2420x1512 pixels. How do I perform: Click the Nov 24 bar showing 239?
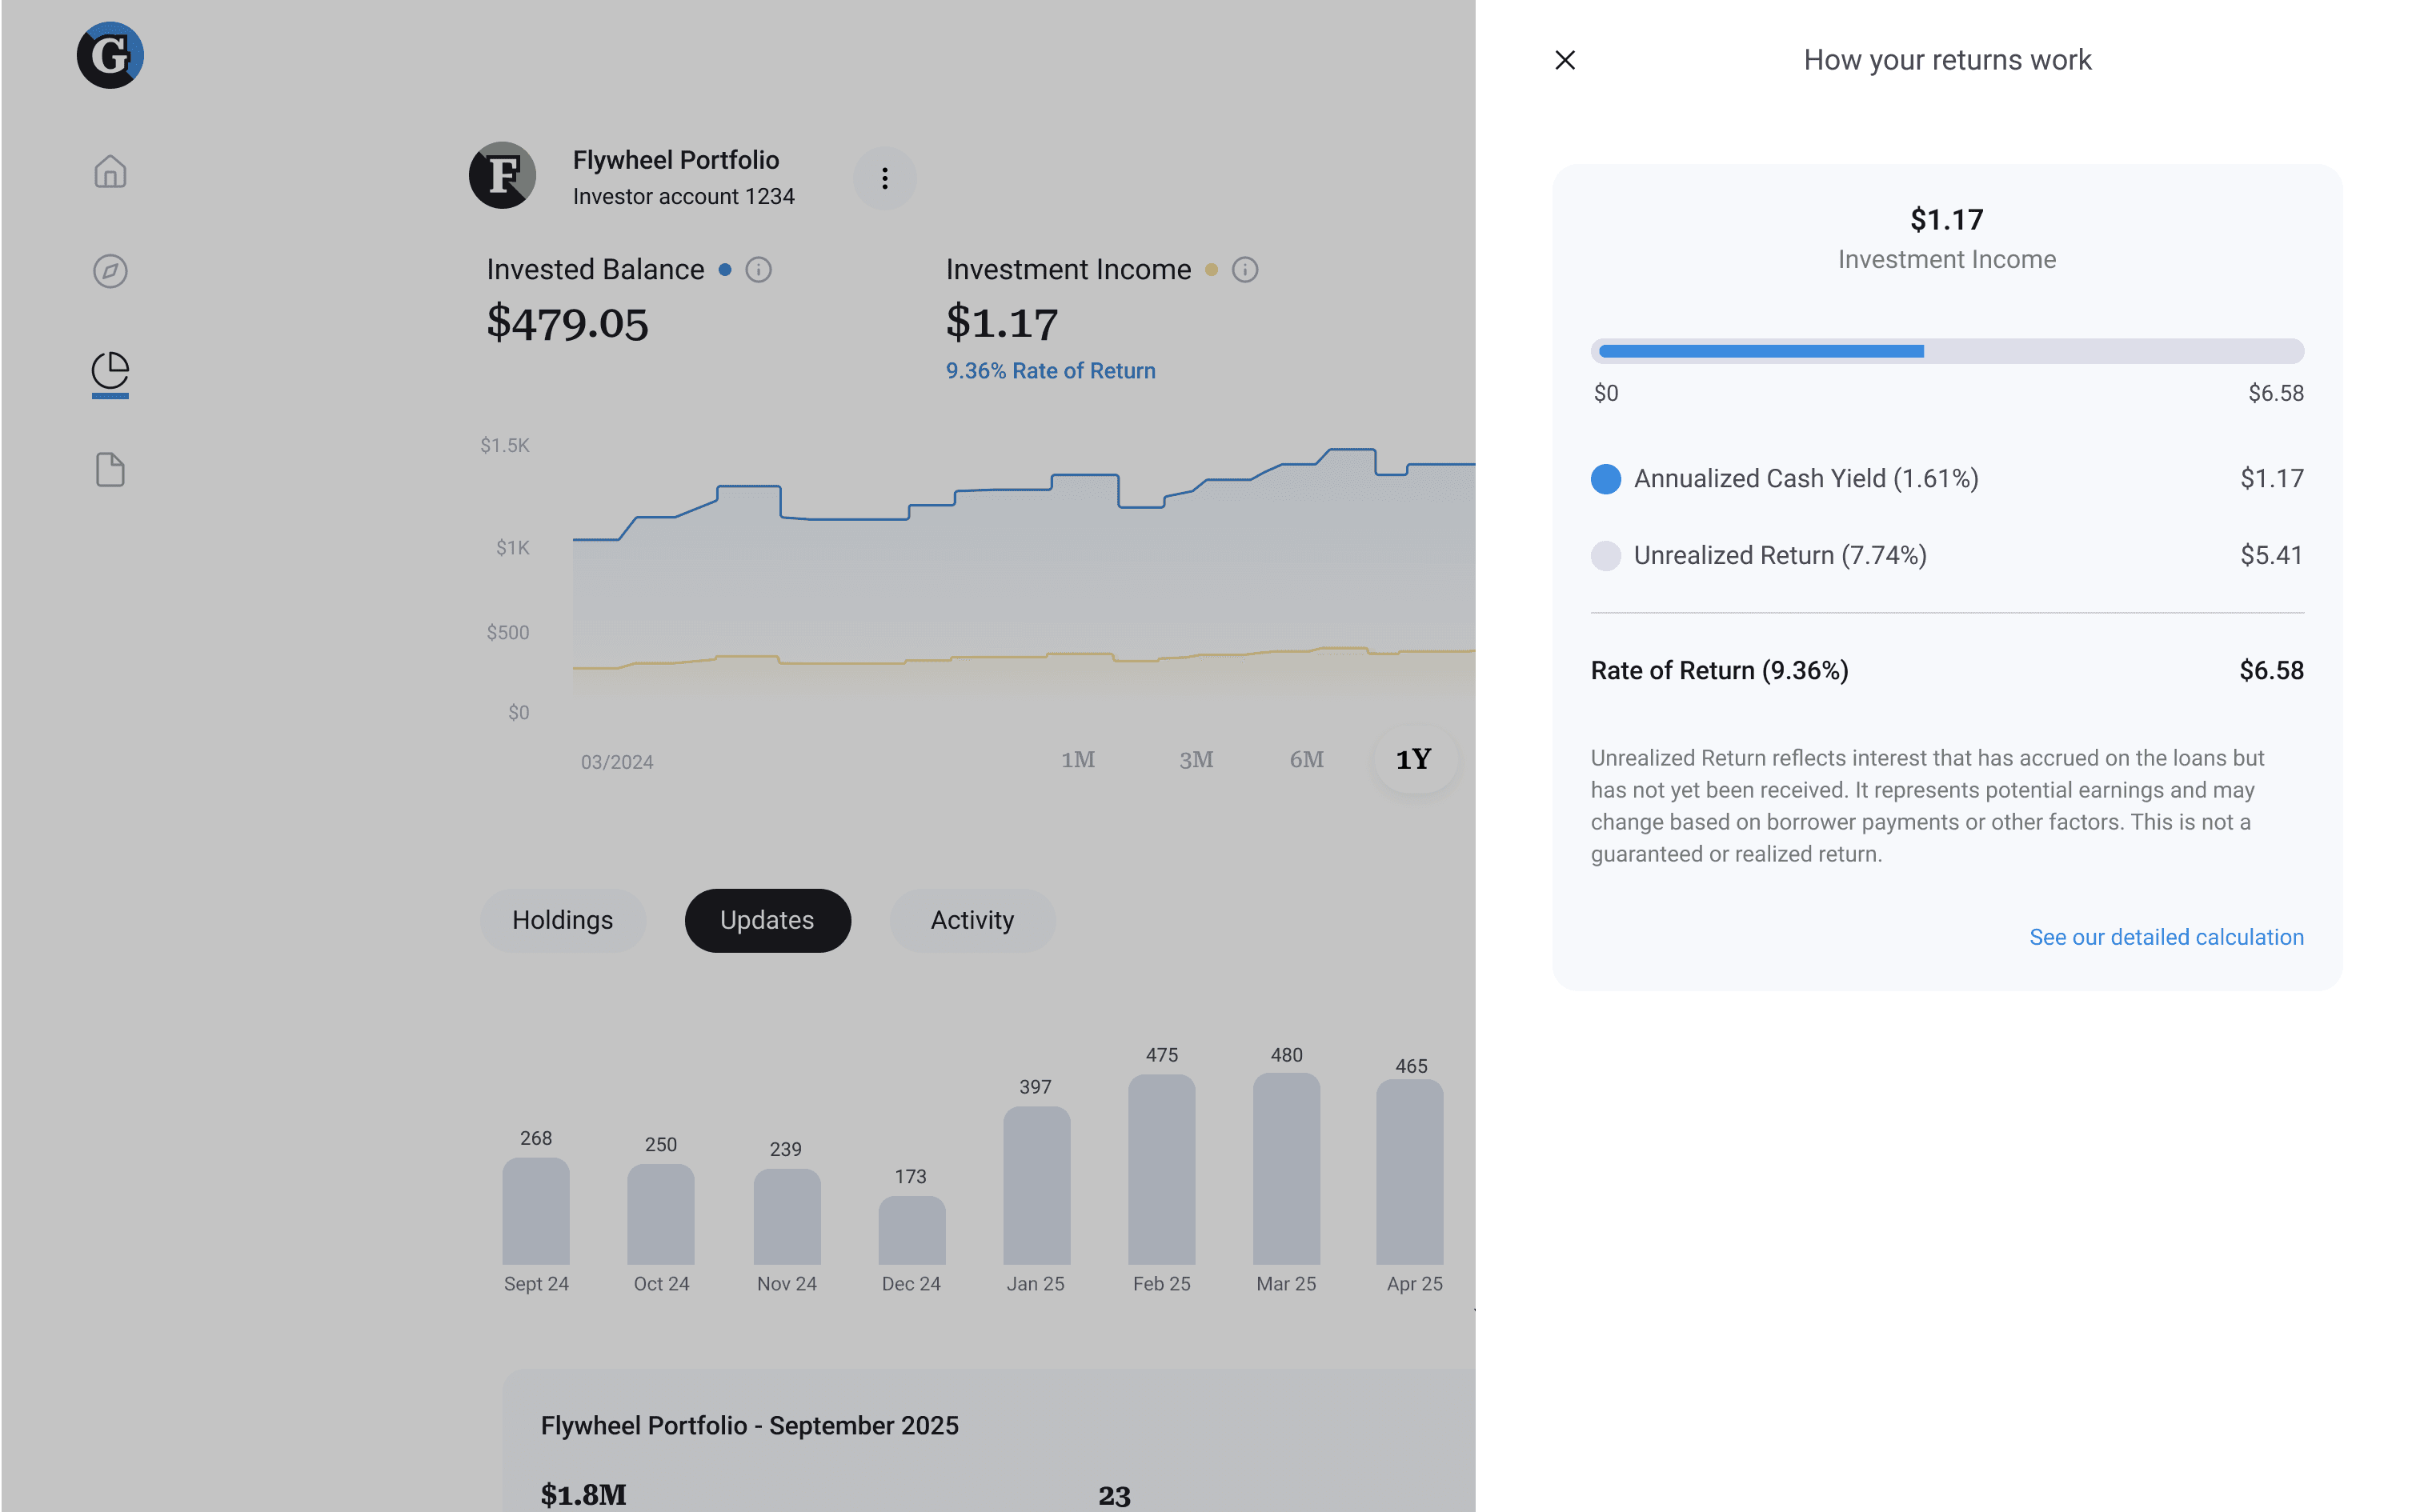click(x=787, y=1217)
